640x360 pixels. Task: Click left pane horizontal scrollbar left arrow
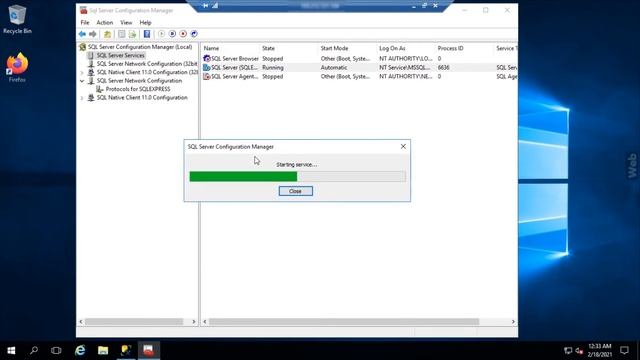81,322
